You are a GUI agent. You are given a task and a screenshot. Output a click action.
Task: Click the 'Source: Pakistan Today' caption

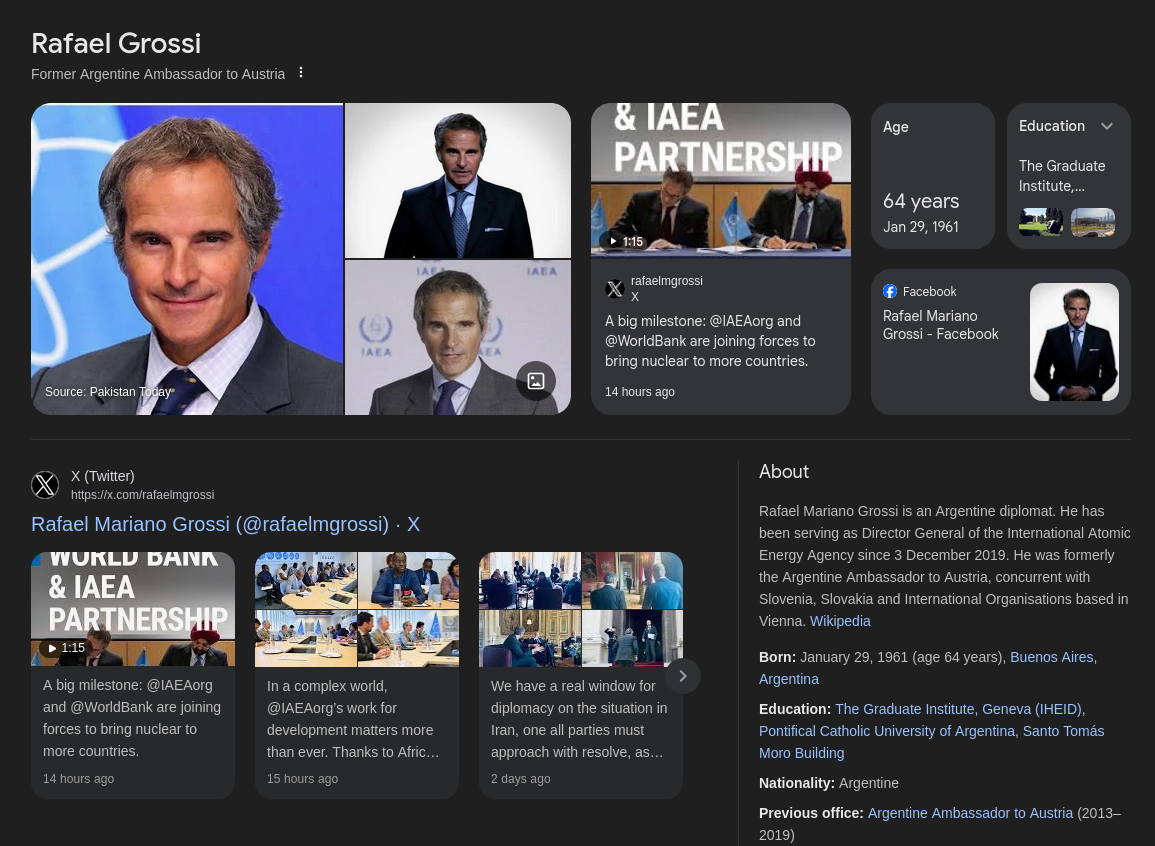(x=108, y=392)
